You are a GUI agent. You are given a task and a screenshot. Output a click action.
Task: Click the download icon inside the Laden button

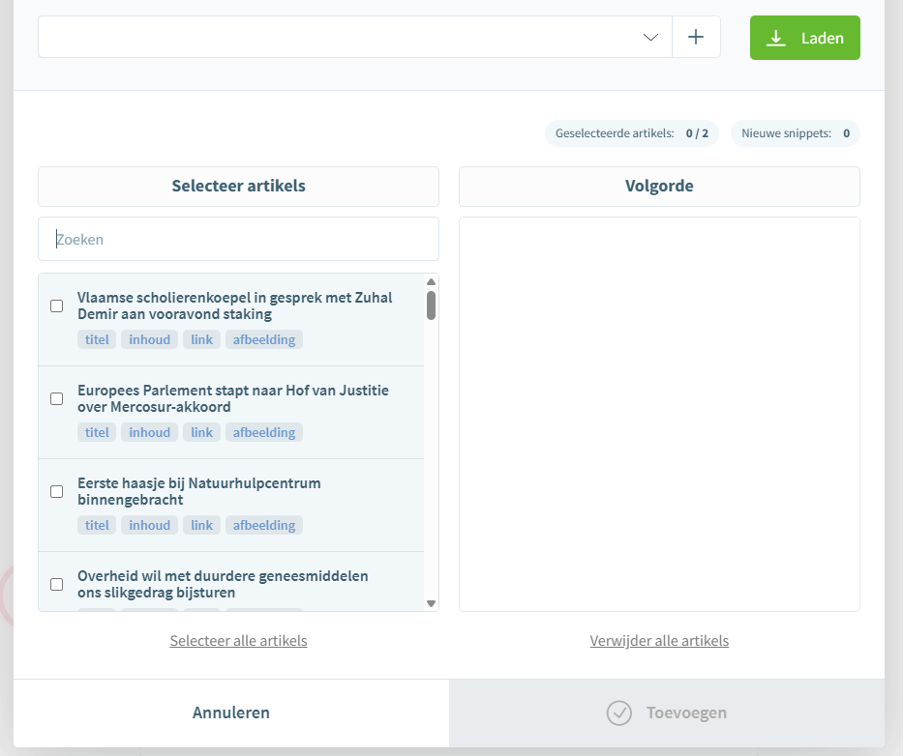click(x=775, y=37)
